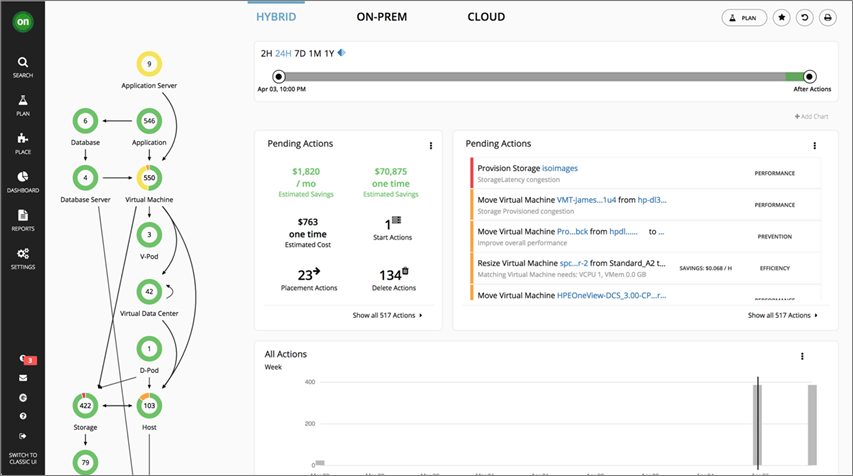The height and width of the screenshot is (476, 853).
Task: Click $763 one time Estimated Cost
Action: (x=308, y=232)
